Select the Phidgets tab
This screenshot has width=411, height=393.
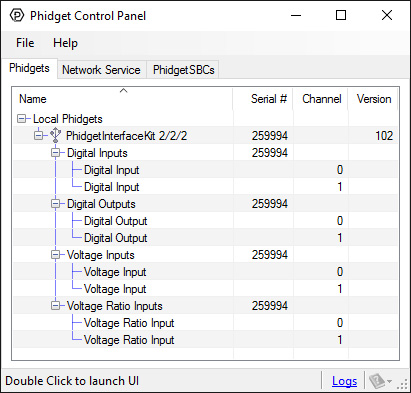pos(29,68)
